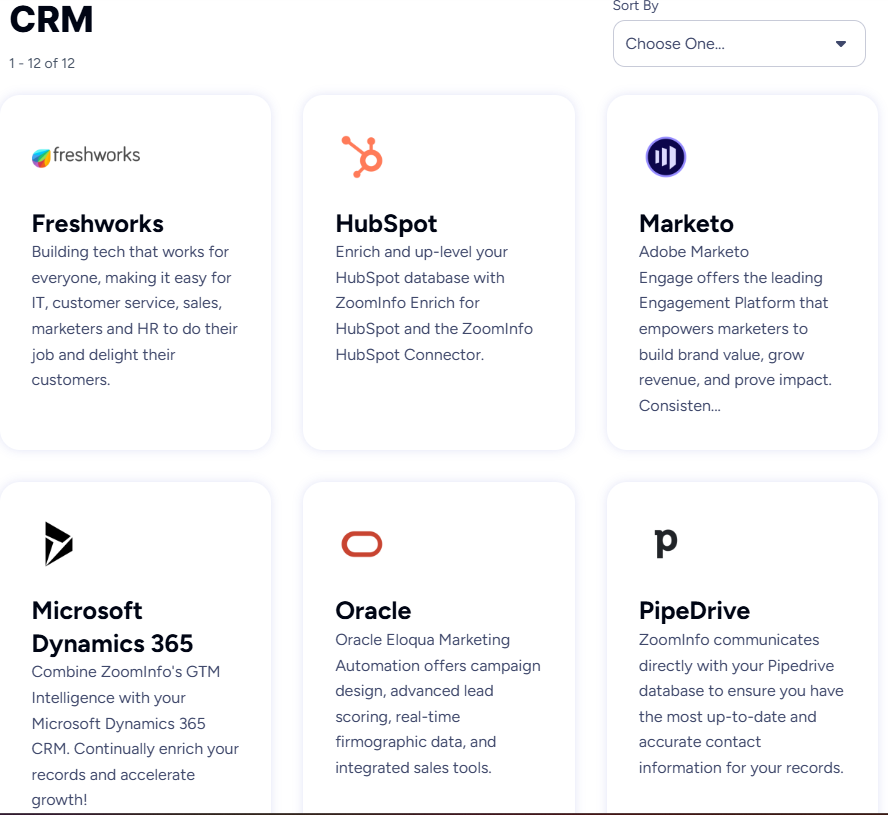Click the HubSpot sprocket logo
This screenshot has height=815, width=888.
pyautogui.click(x=362, y=157)
